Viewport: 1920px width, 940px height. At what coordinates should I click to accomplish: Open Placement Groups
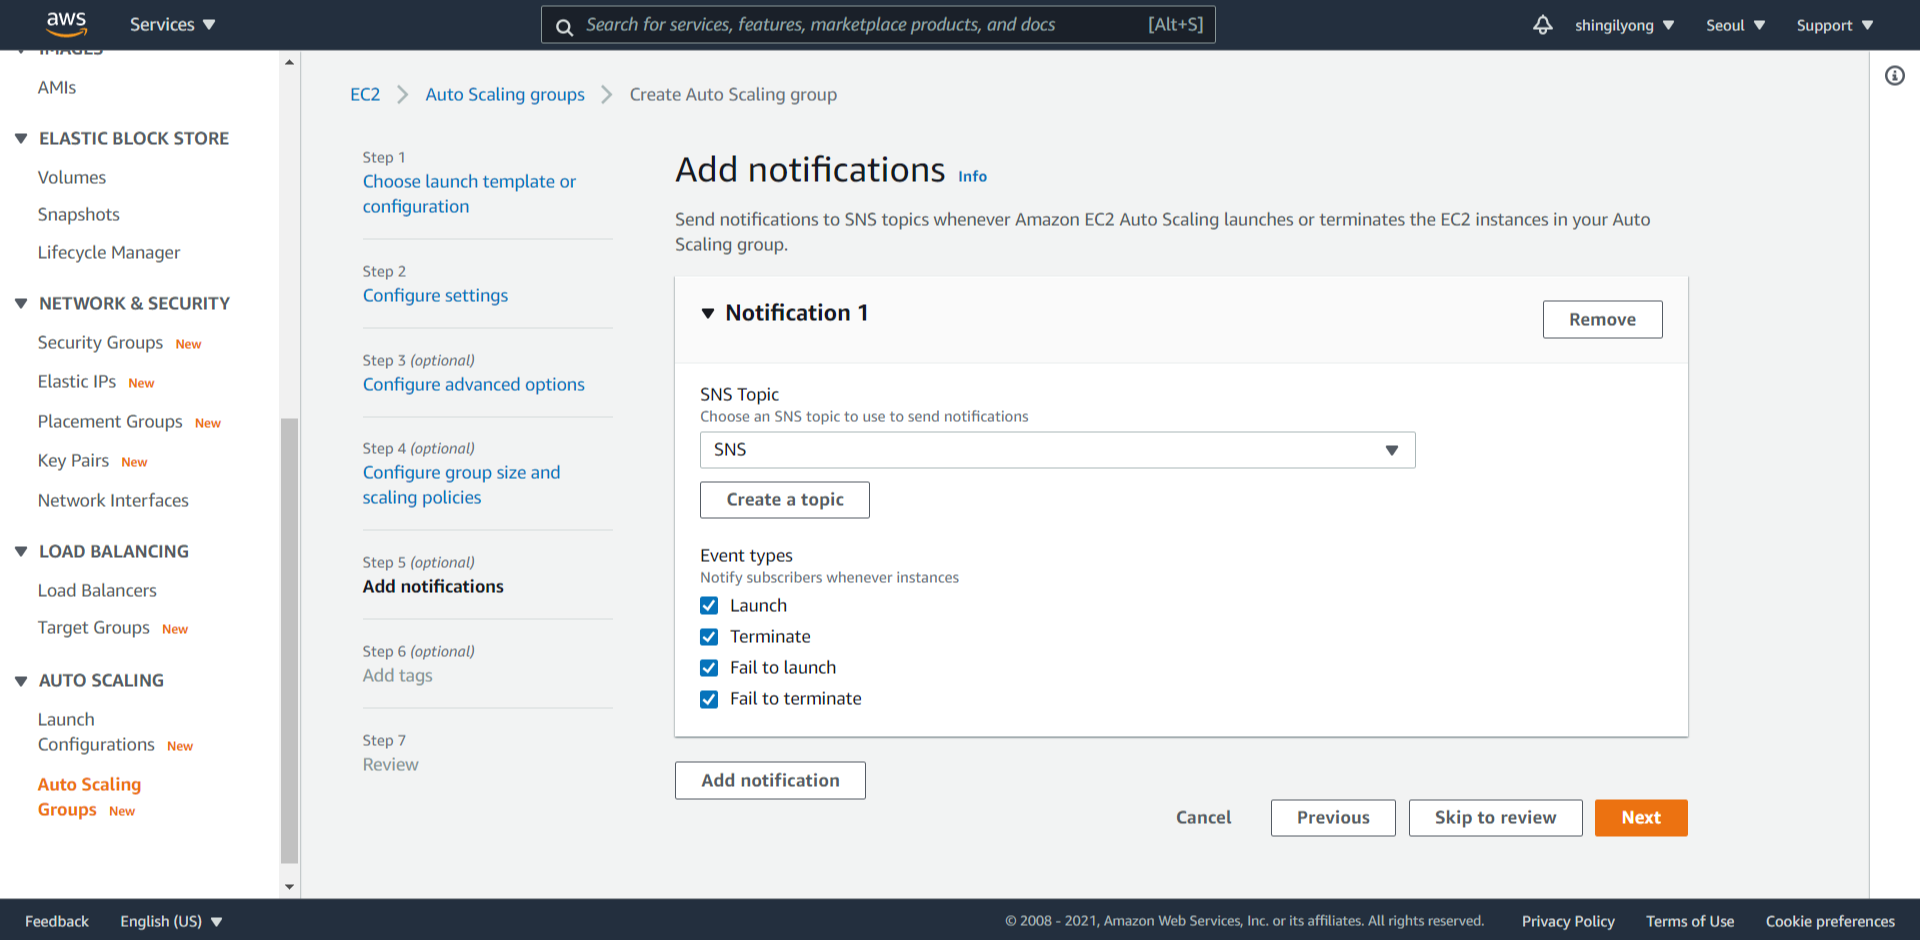[110, 422]
